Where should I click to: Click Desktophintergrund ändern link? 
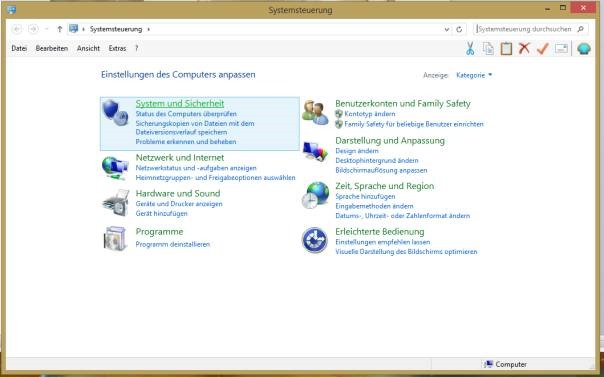click(x=377, y=161)
